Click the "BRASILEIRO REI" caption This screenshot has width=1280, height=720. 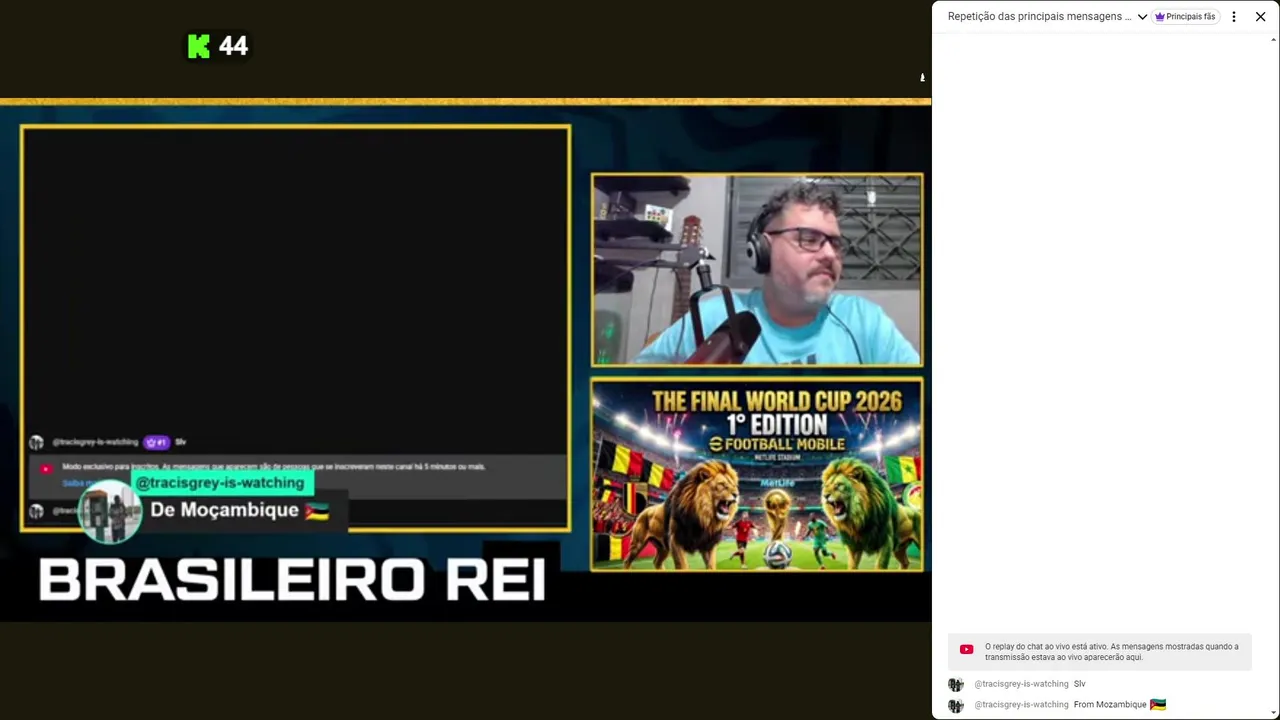tap(292, 580)
